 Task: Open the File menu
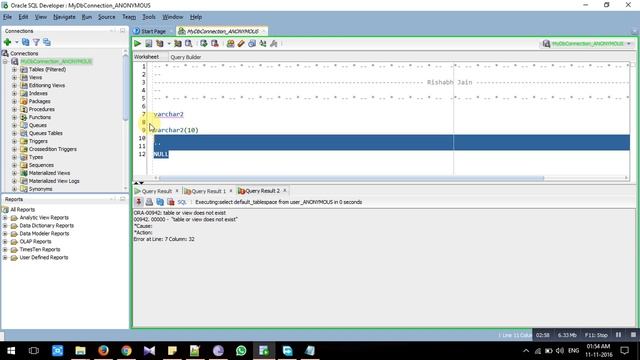coord(7,17)
